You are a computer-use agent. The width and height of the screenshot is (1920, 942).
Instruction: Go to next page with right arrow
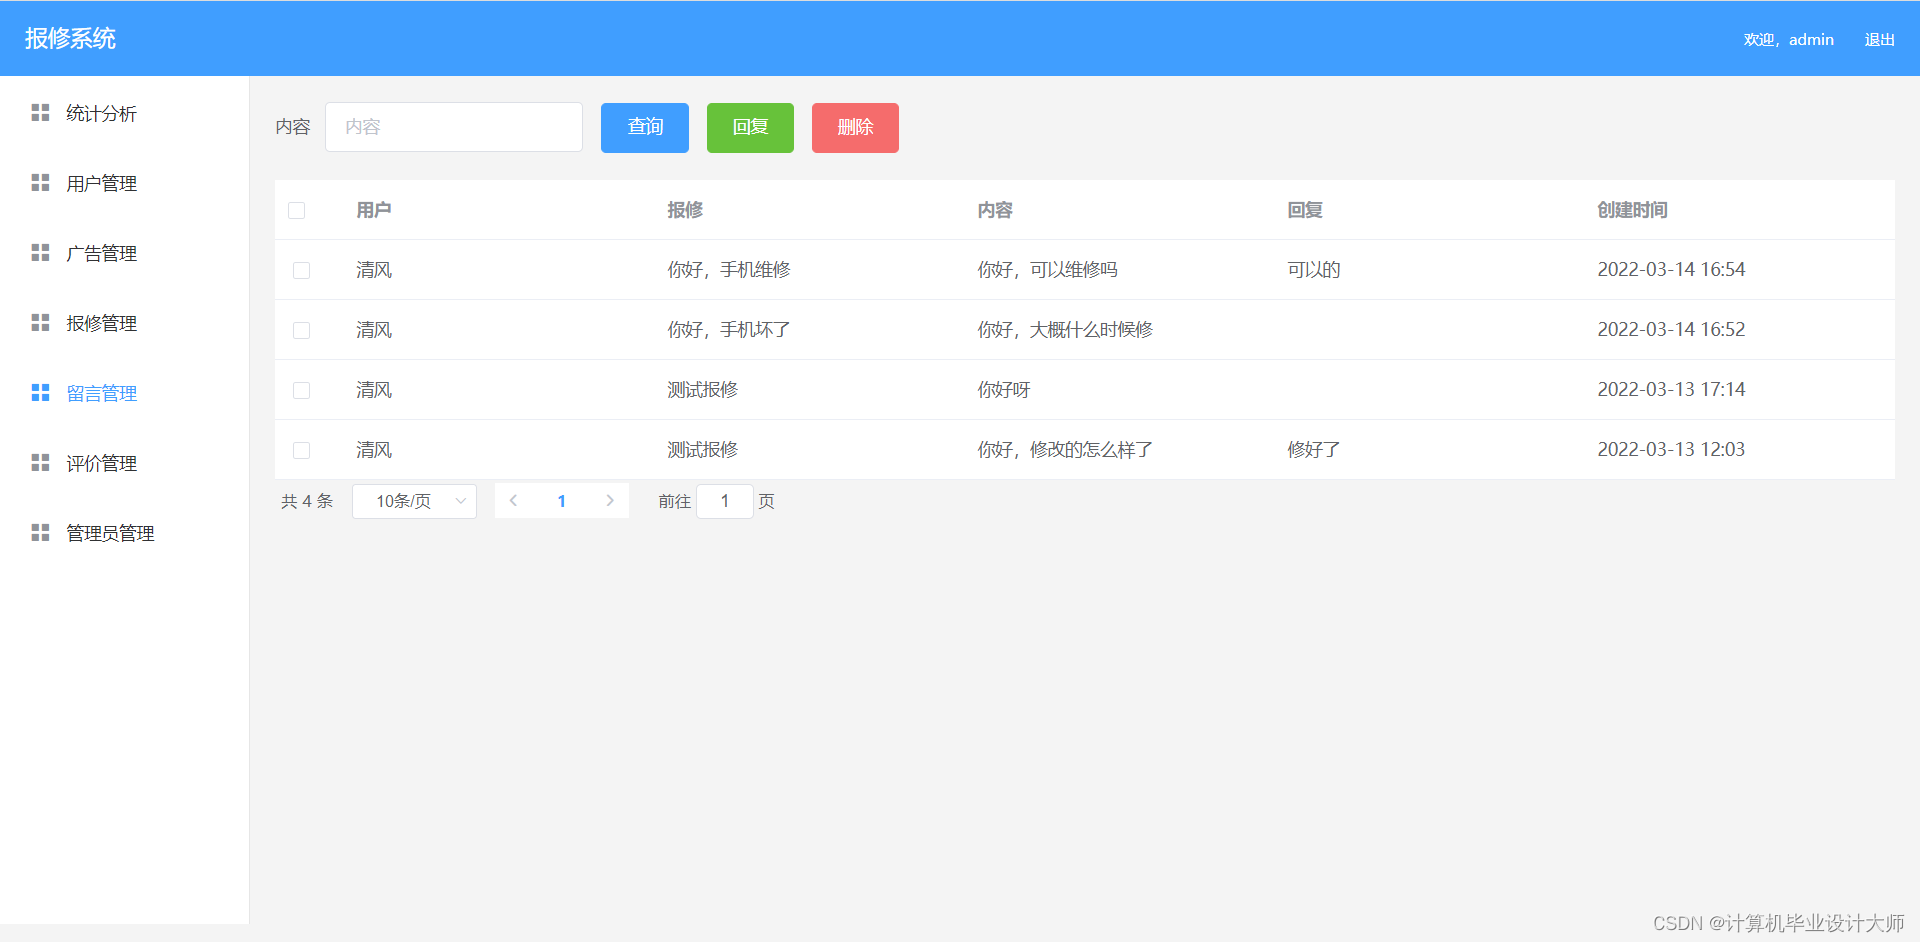point(610,501)
